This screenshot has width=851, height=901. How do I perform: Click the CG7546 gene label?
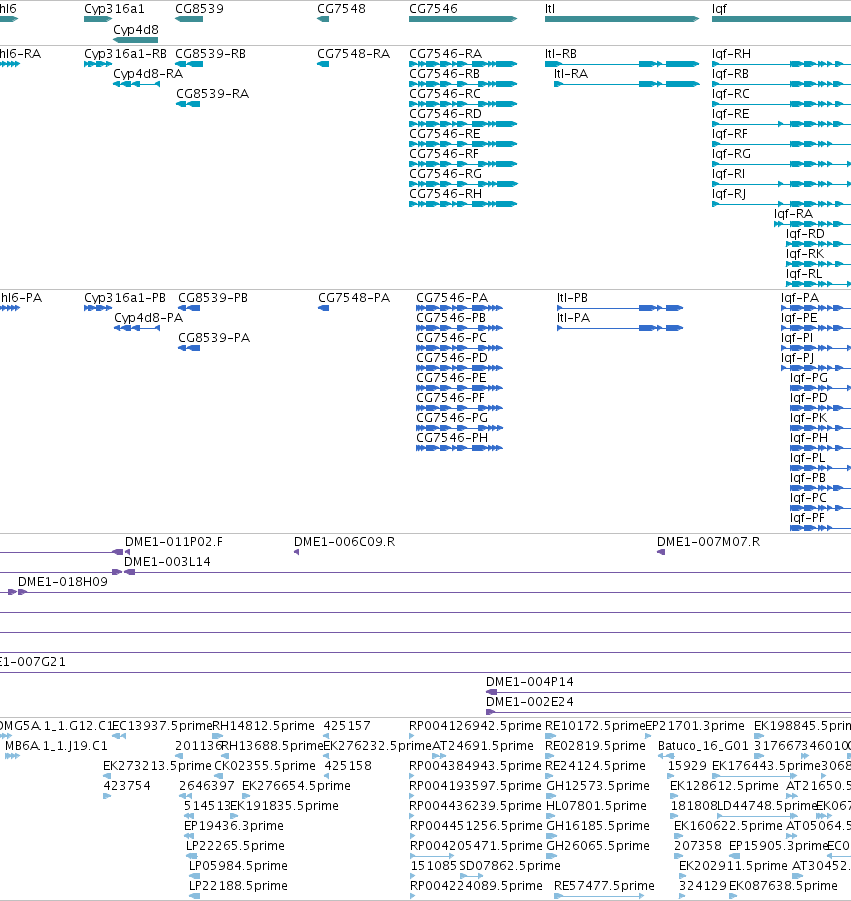click(x=433, y=9)
